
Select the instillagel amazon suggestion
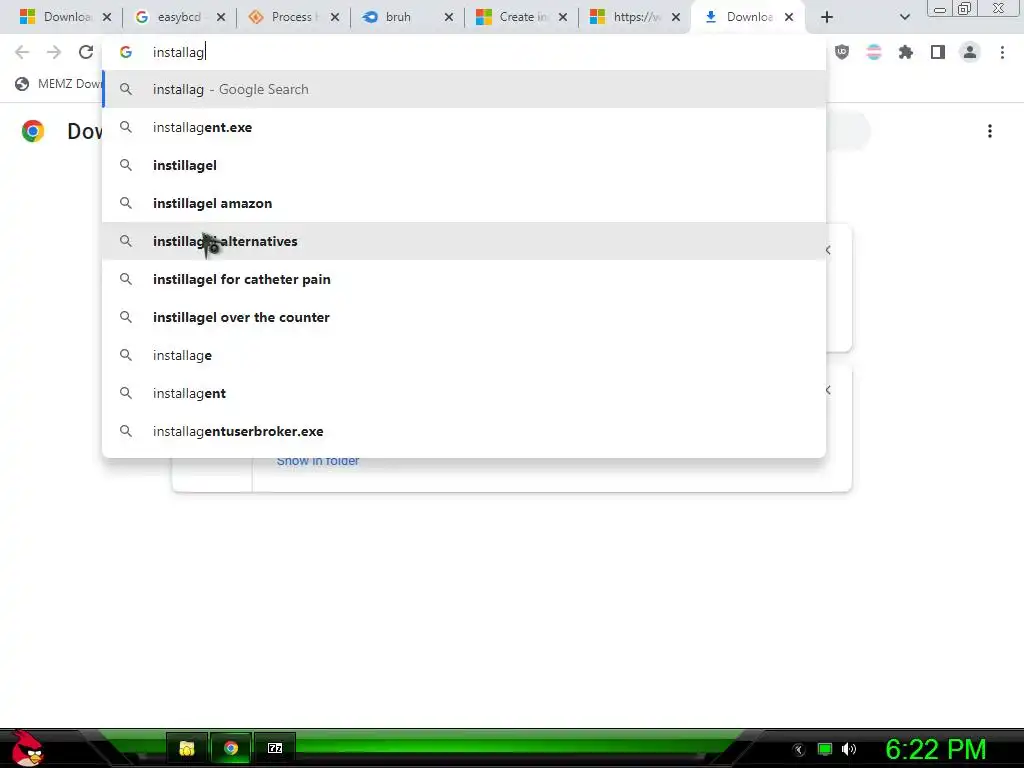click(x=464, y=203)
